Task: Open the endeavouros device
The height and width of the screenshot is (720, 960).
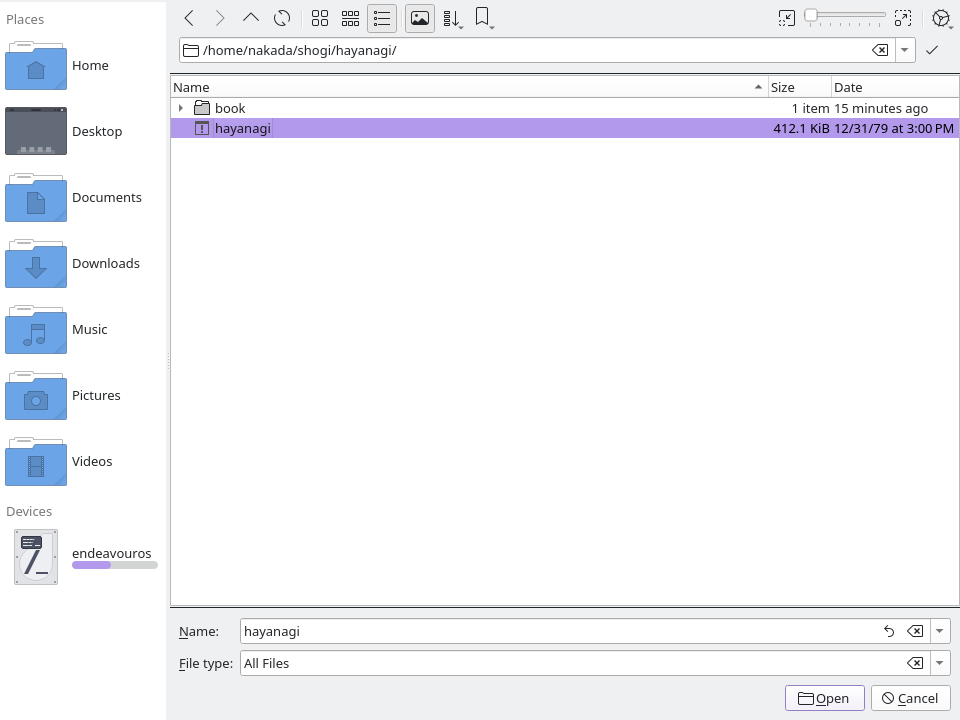Action: (83, 557)
